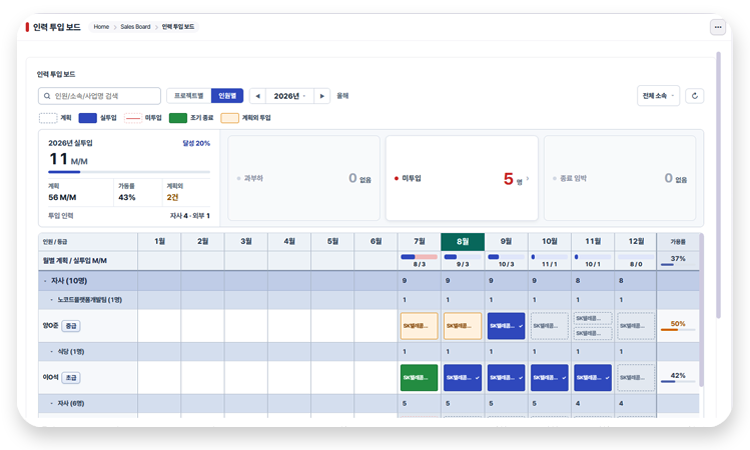Click the 계획 dashed legend swatch
Screen dimensions: 750x450
pos(48,118)
